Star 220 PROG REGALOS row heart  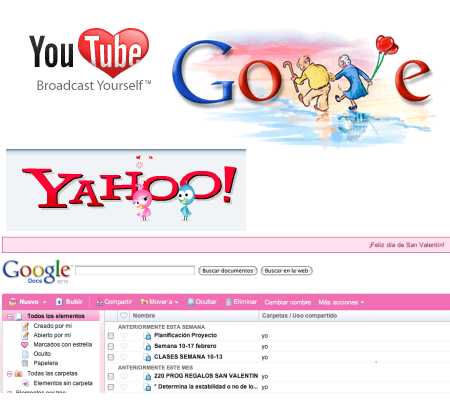point(124,376)
